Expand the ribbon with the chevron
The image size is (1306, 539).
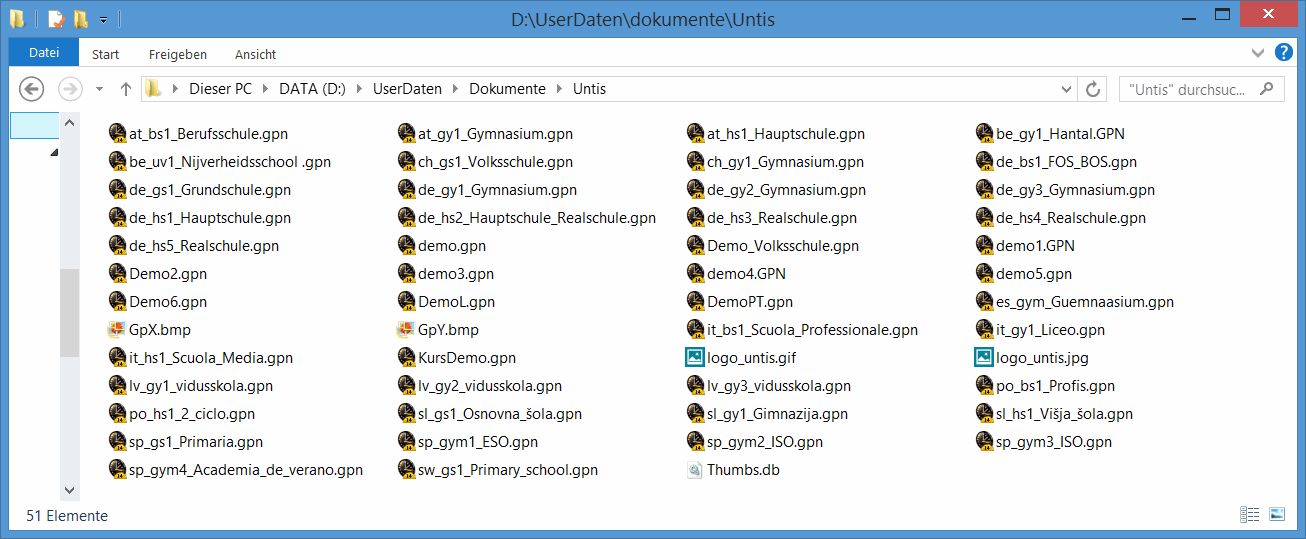pos(1258,53)
